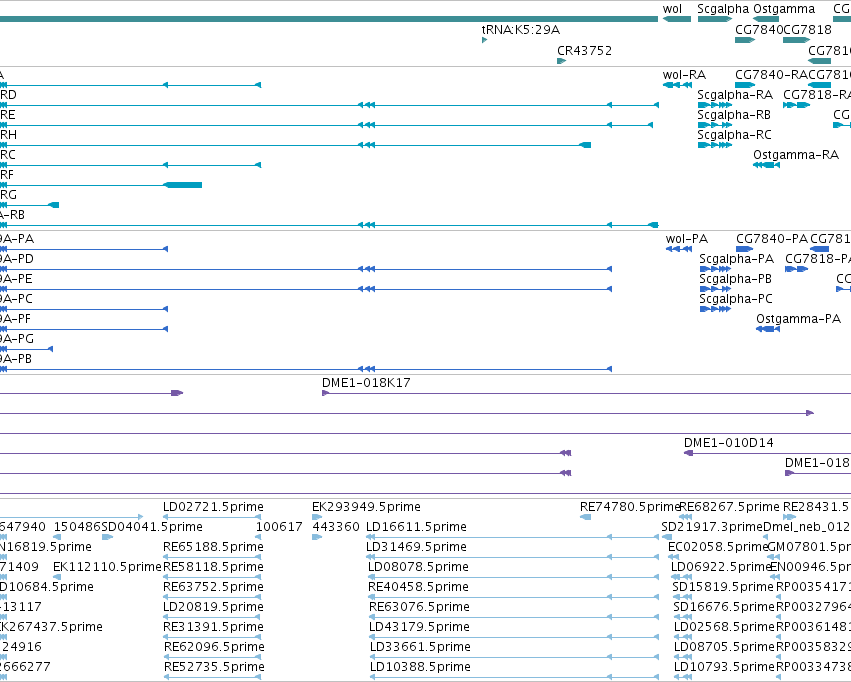Select the Ostgamma-PA protein
Viewport: 851px width, 682px height.
click(x=768, y=329)
